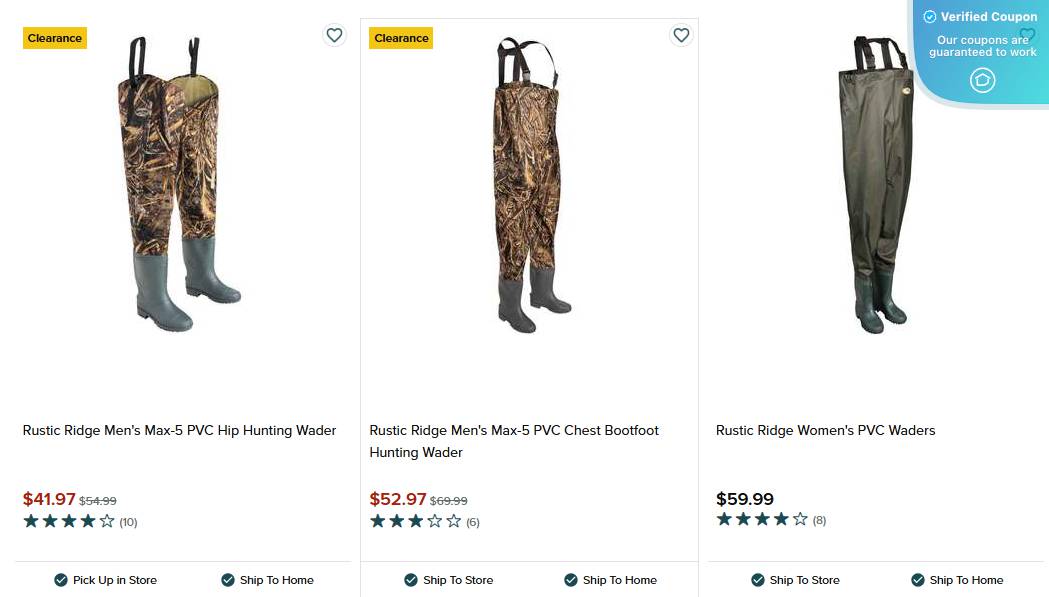Click the (8) reviews count on women's waders

pyautogui.click(x=819, y=519)
